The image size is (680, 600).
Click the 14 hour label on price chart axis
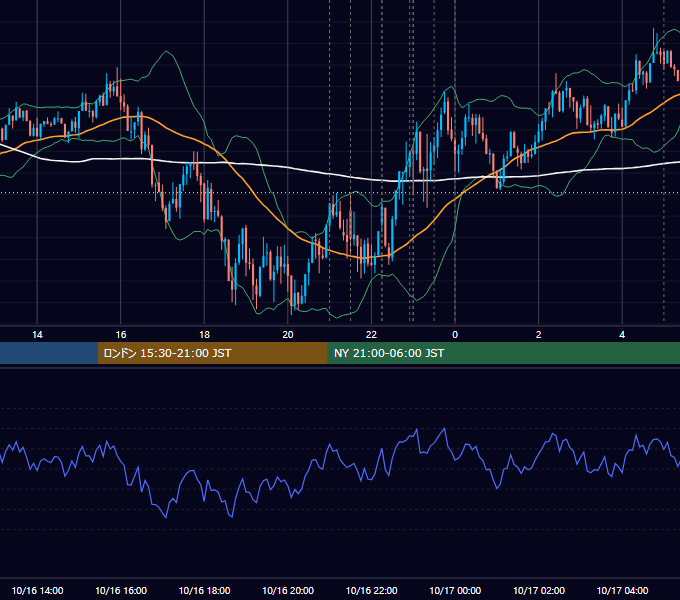(x=37, y=335)
